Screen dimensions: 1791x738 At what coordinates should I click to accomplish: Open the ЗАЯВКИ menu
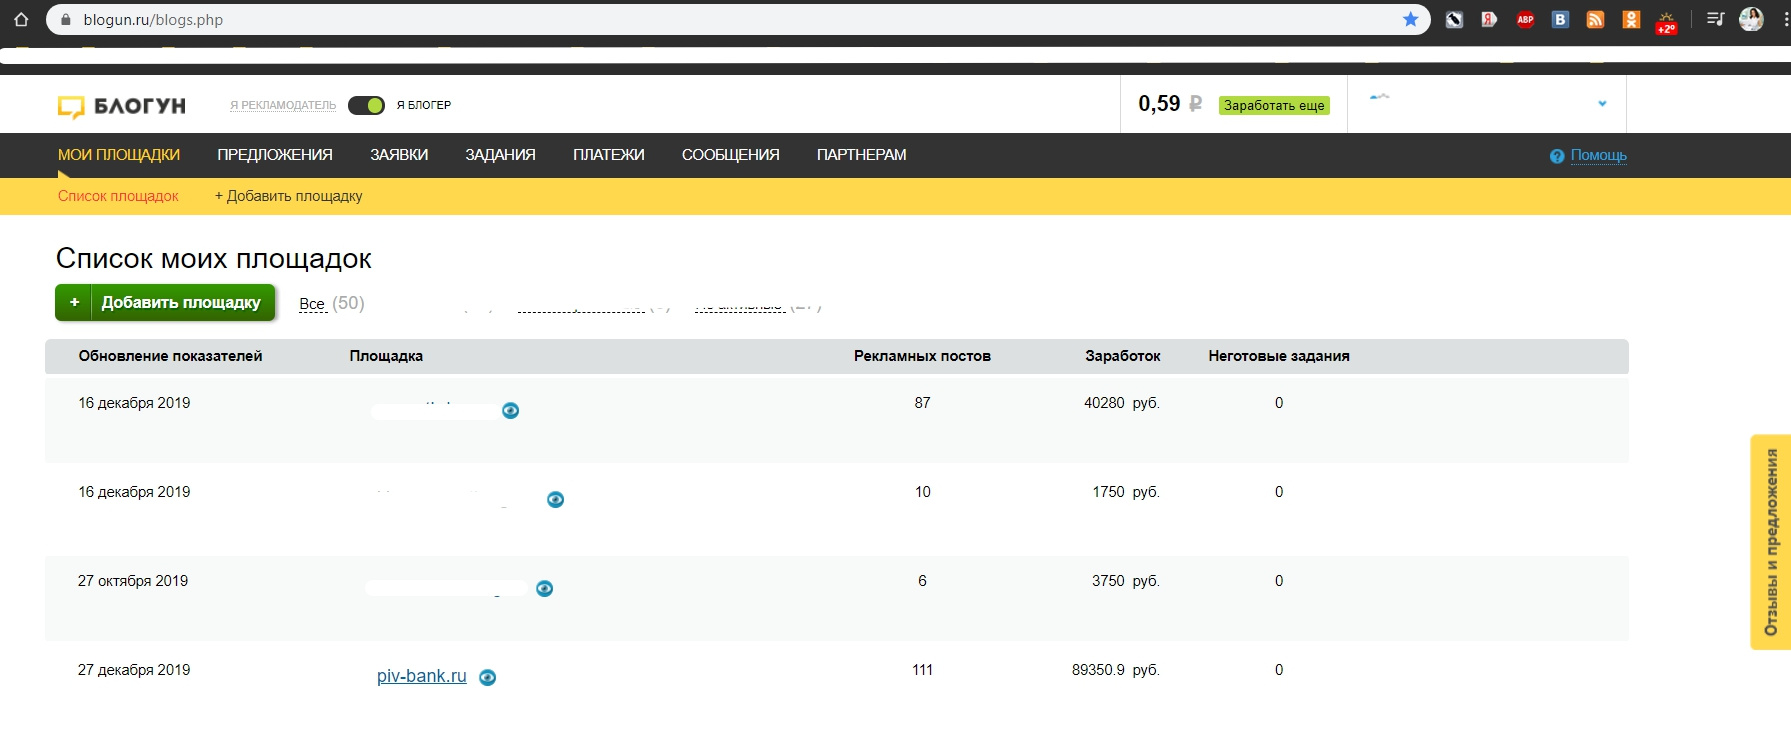[399, 155]
